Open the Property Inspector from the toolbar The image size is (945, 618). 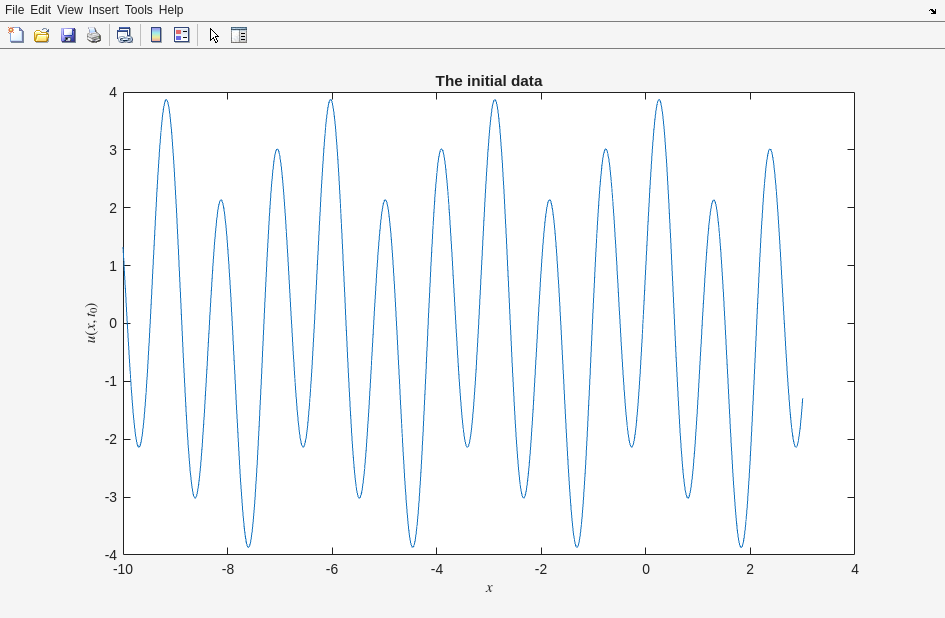[x=239, y=35]
